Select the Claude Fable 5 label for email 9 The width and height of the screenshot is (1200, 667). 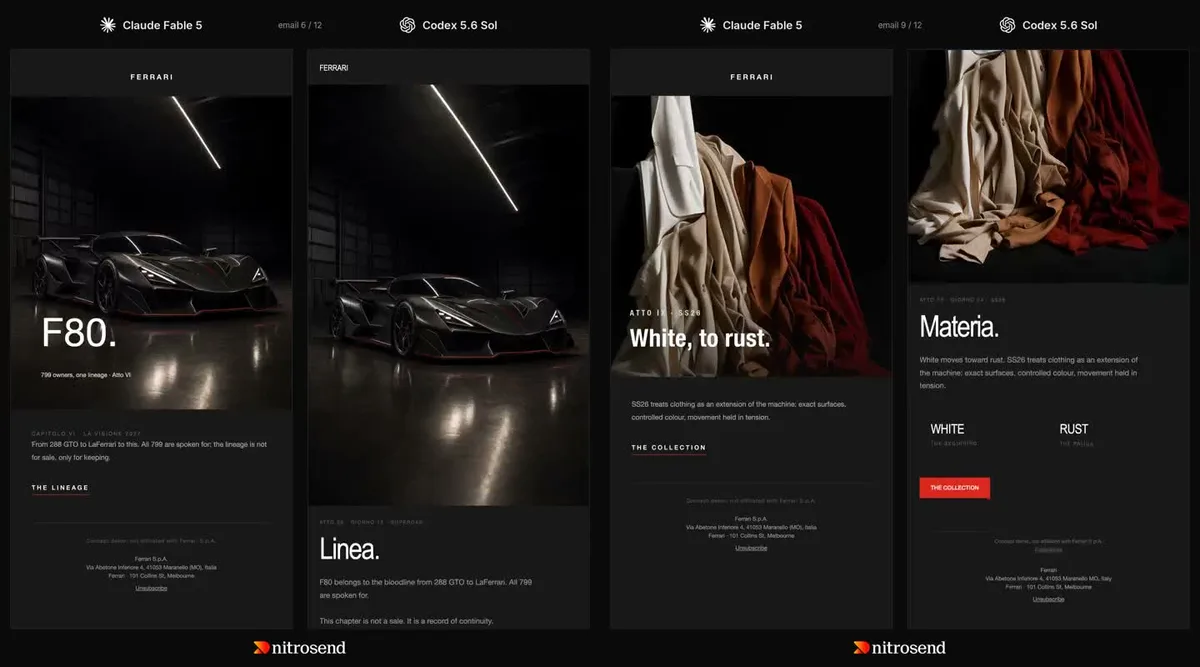pos(762,25)
